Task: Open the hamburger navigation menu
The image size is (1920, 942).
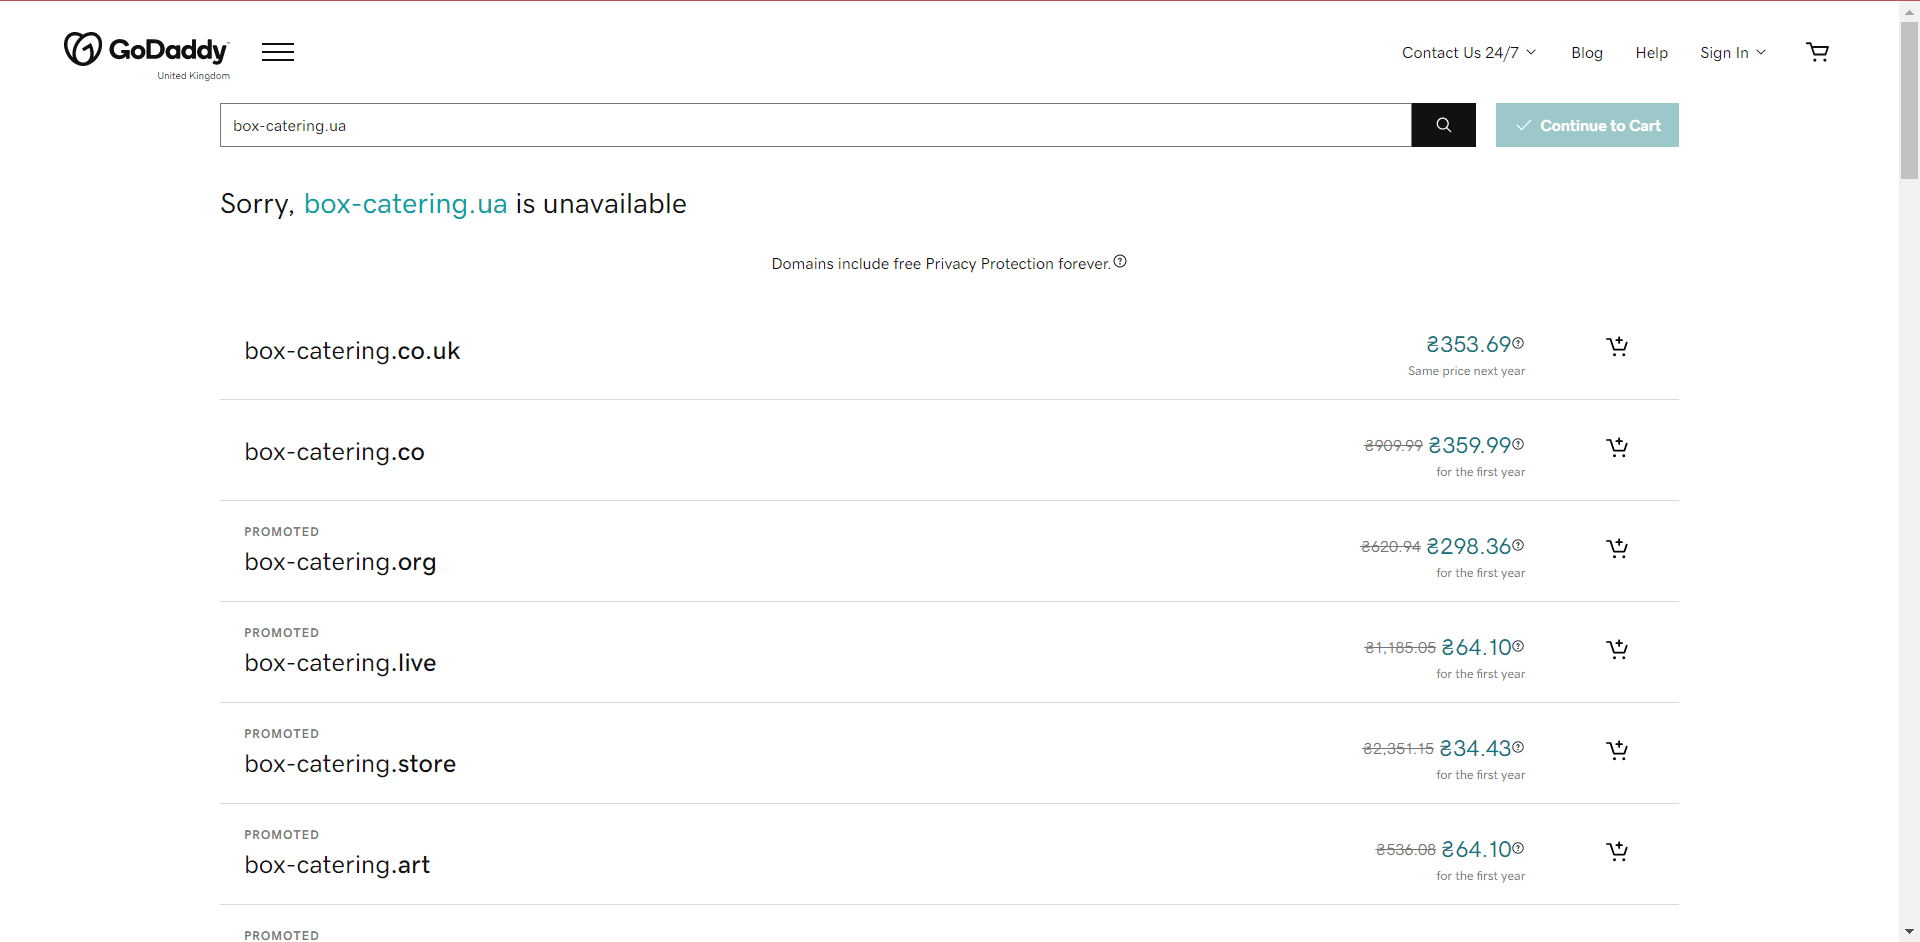Action: click(x=278, y=52)
